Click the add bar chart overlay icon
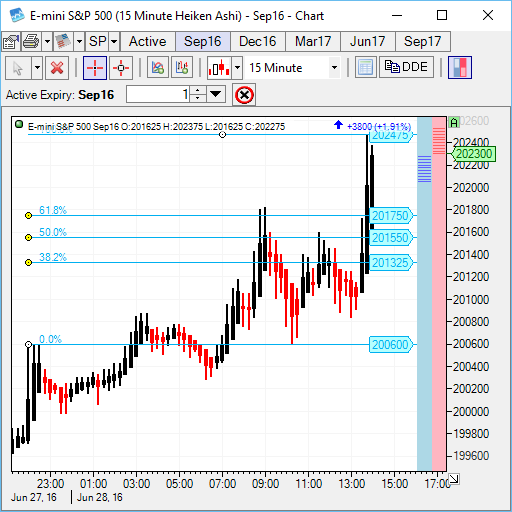This screenshot has height=512, width=512. point(182,68)
